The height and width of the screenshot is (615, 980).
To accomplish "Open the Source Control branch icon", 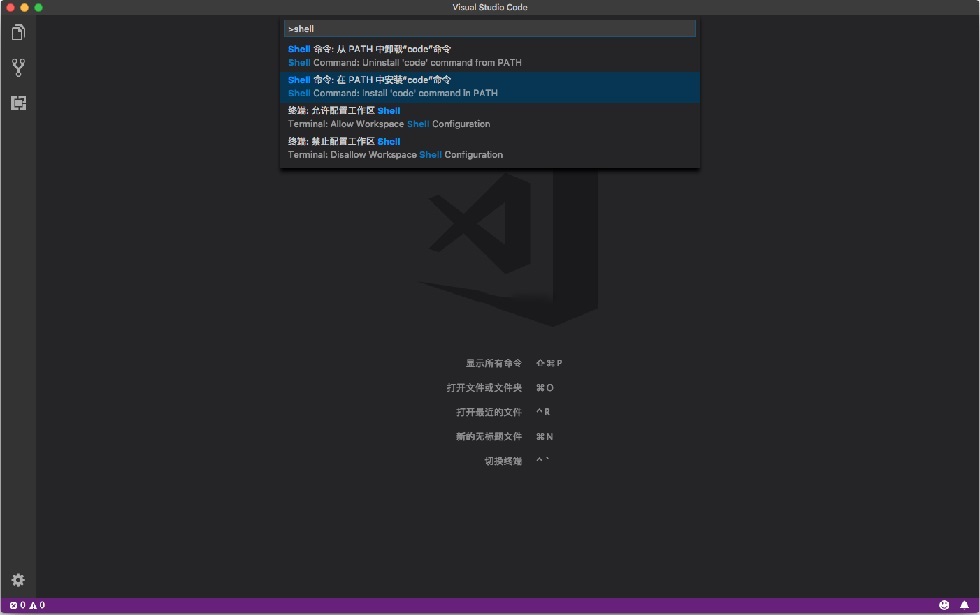I will 18,68.
